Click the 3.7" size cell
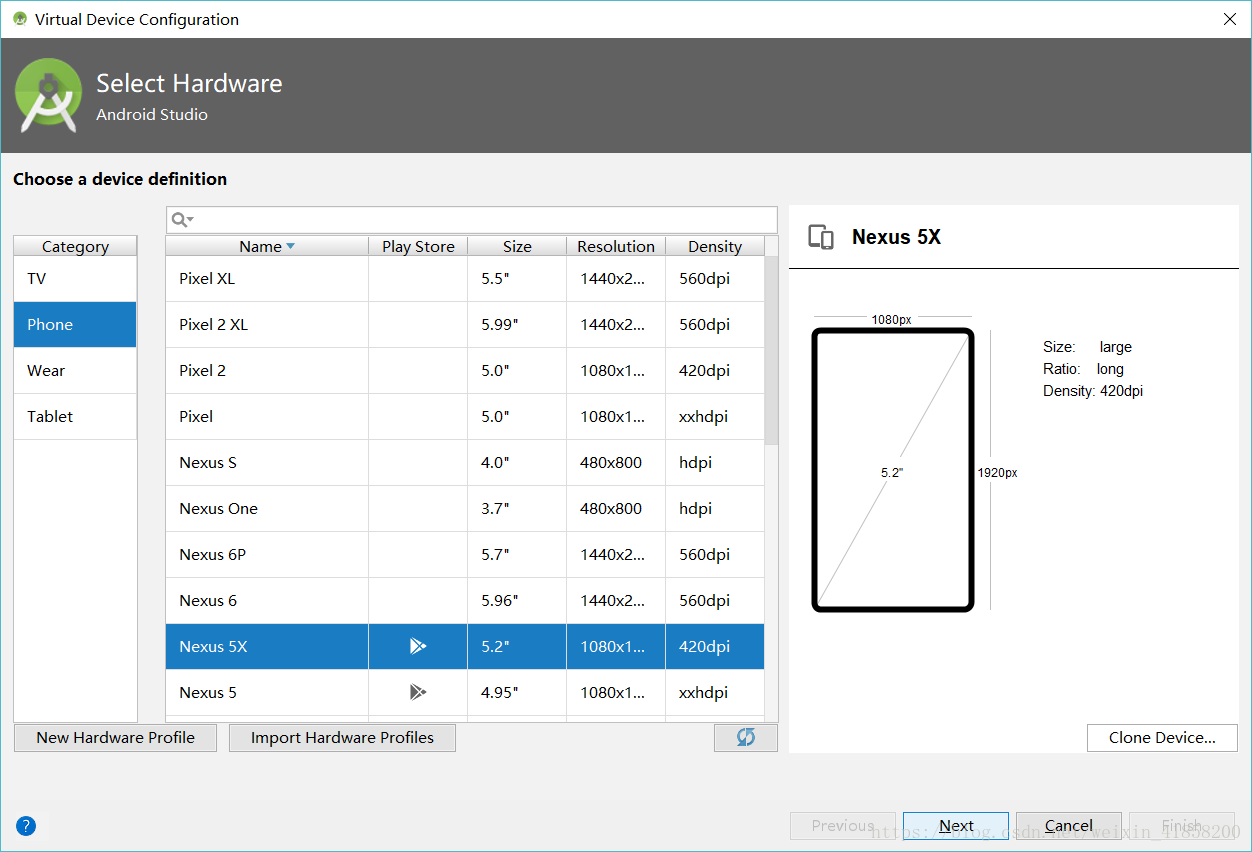This screenshot has width=1252, height=852. tap(517, 509)
